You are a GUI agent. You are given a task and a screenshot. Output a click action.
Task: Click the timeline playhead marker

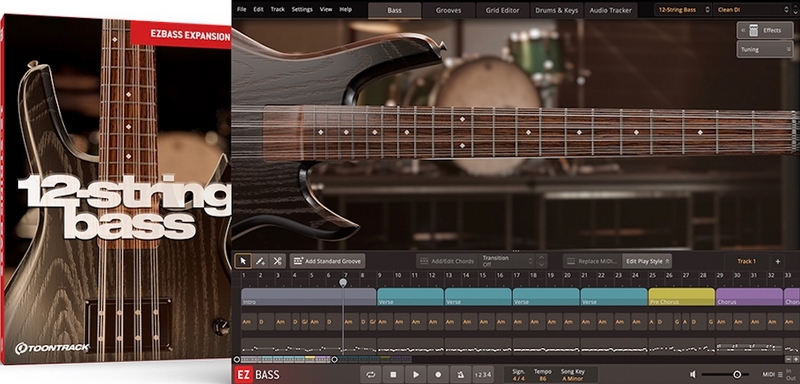click(x=343, y=282)
